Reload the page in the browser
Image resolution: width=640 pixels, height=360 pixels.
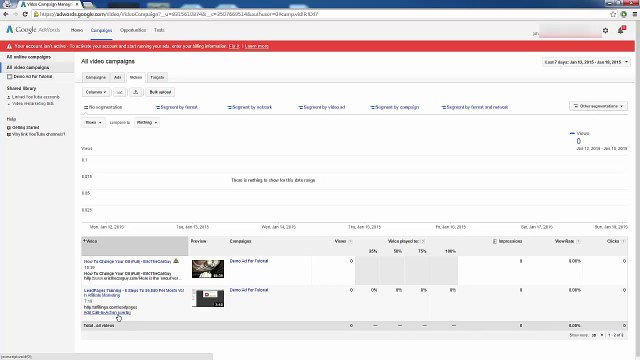coord(25,14)
